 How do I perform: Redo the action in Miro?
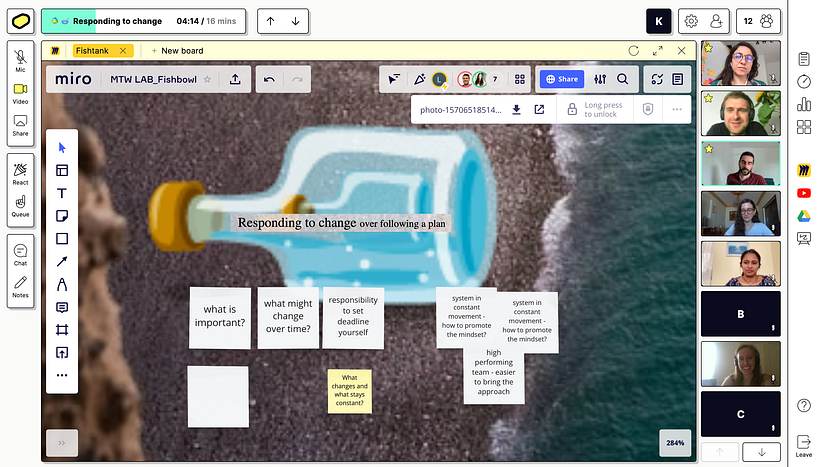click(x=297, y=79)
